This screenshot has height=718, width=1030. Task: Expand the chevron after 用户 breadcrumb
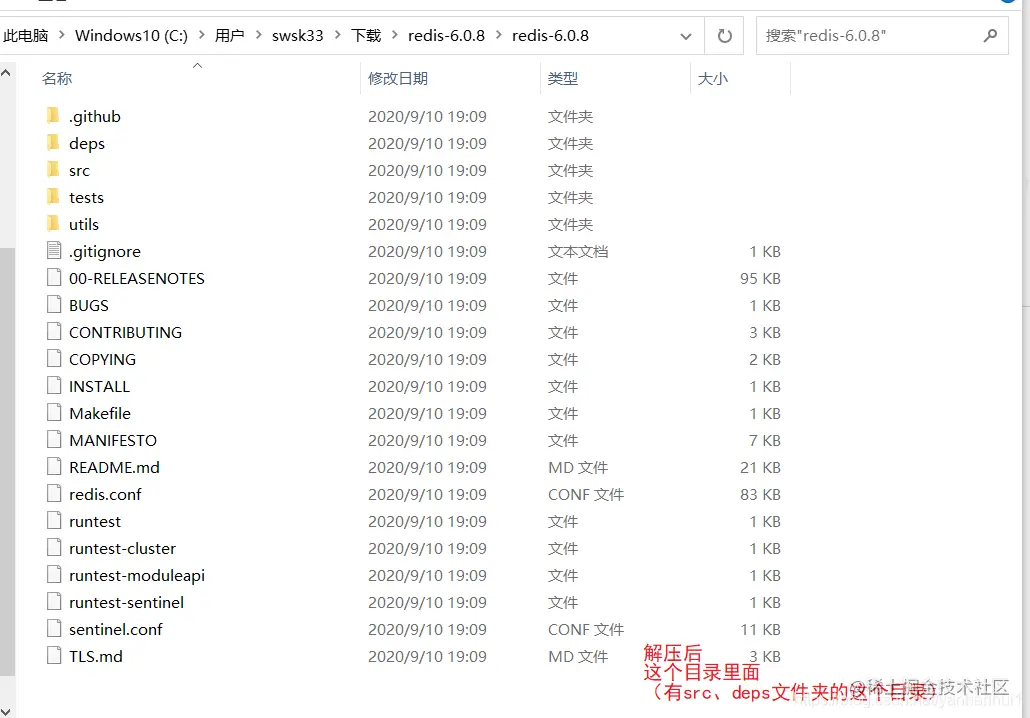(x=258, y=35)
